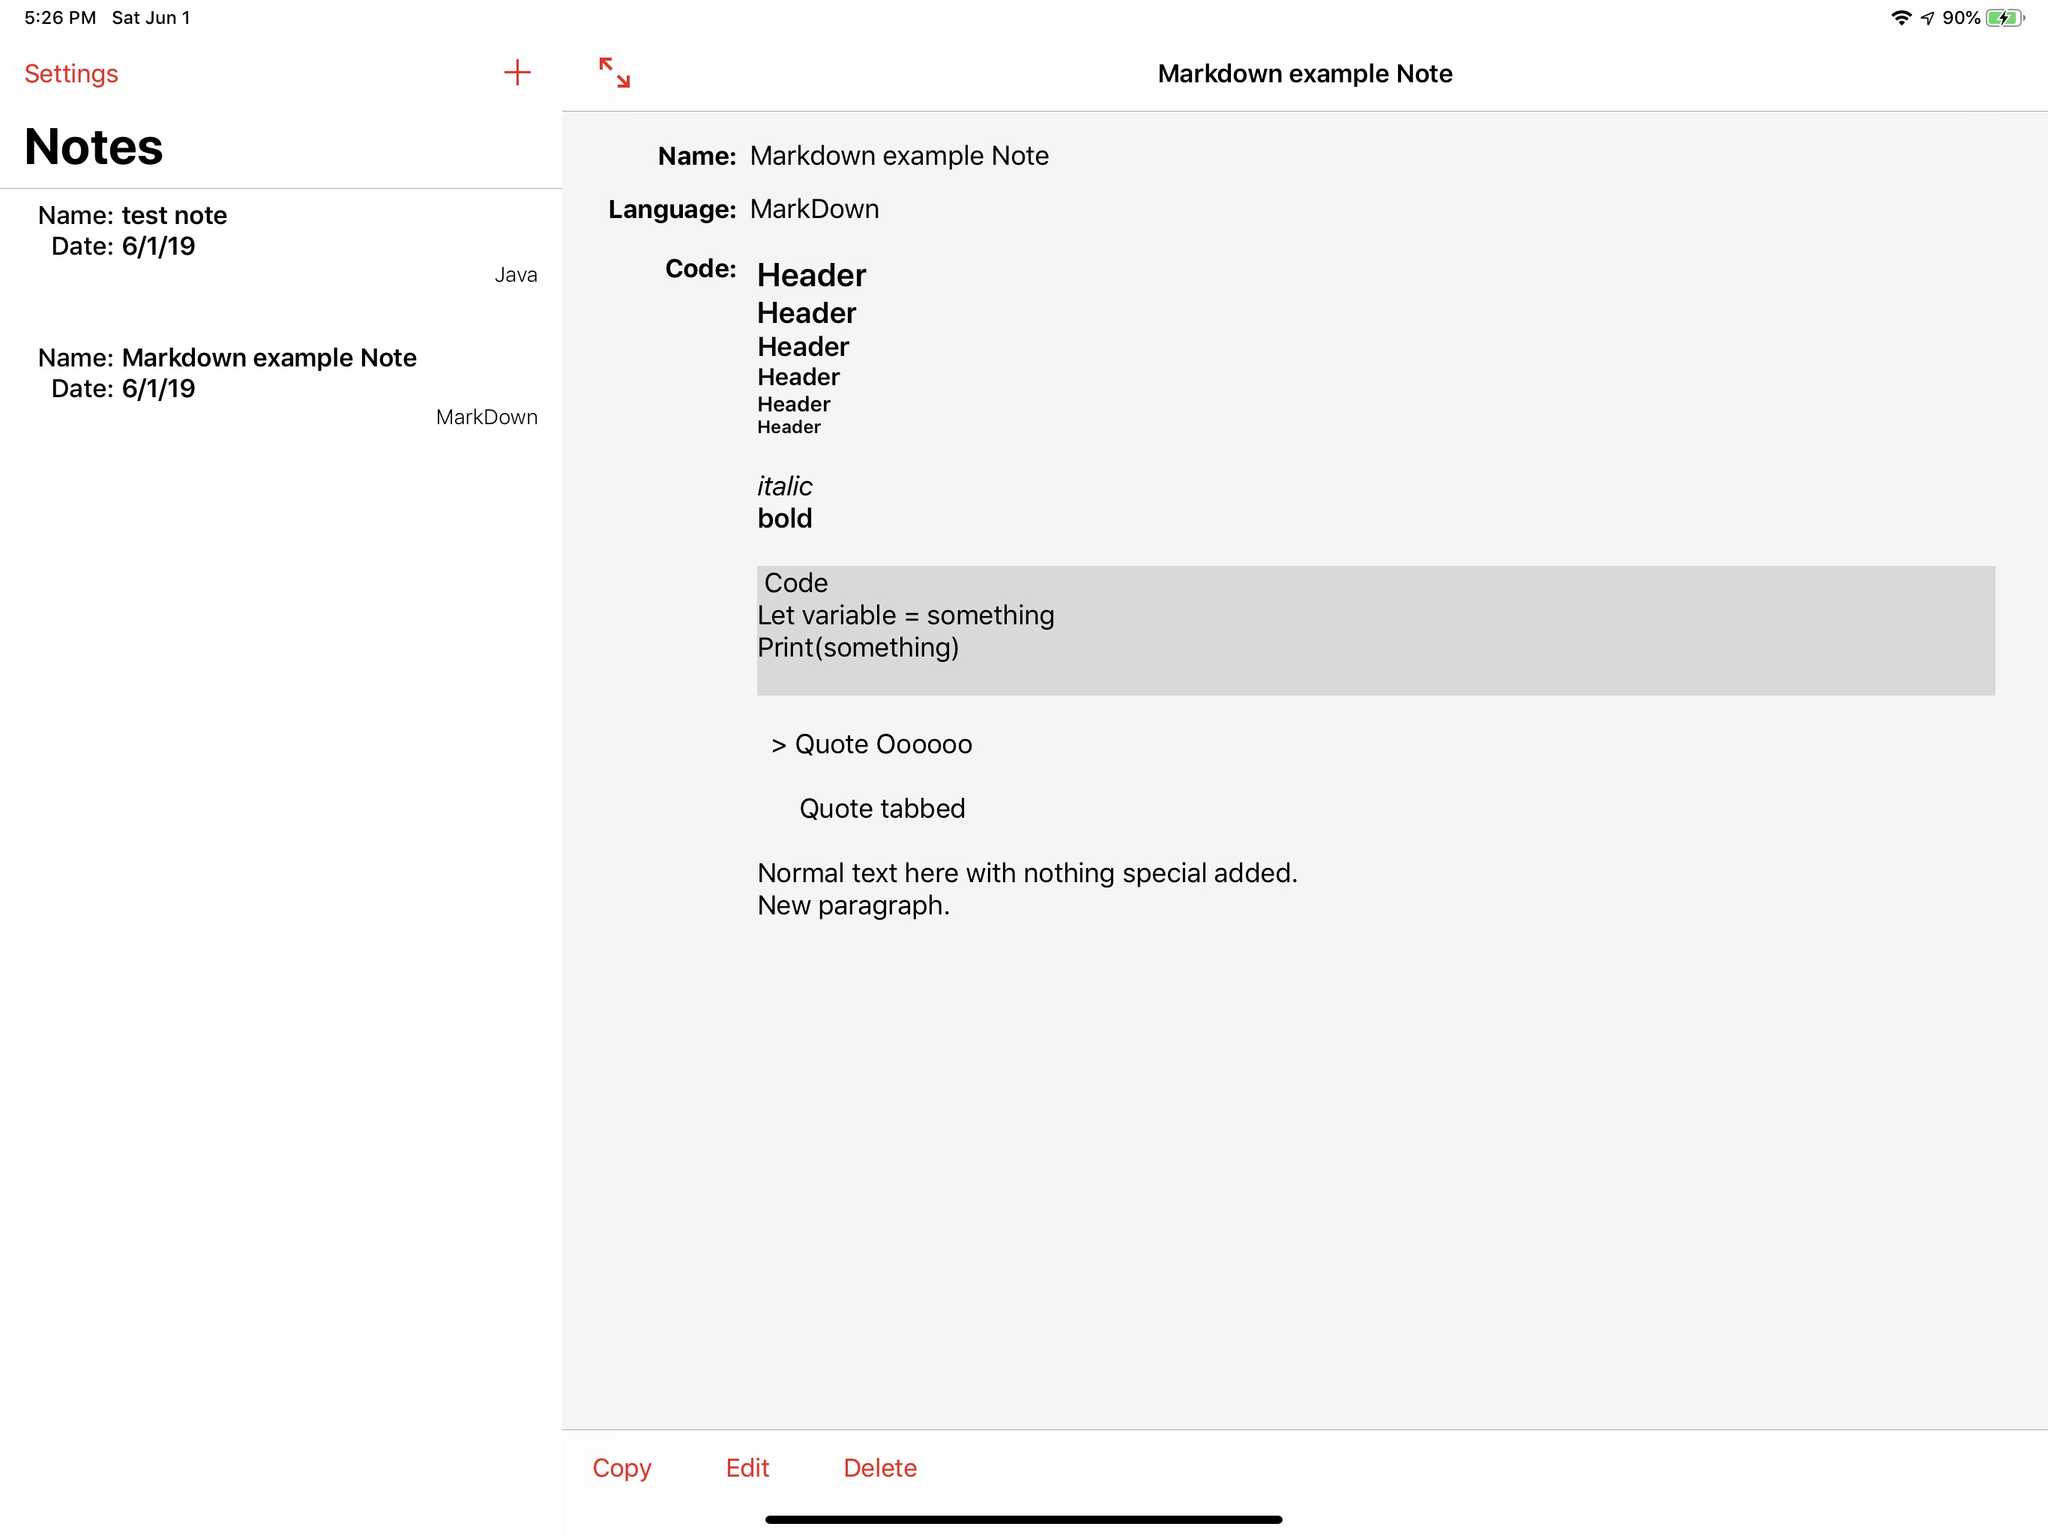Screen dimensions: 2048x1535
Task: Tap the plus icon to add note
Action: 517,73
